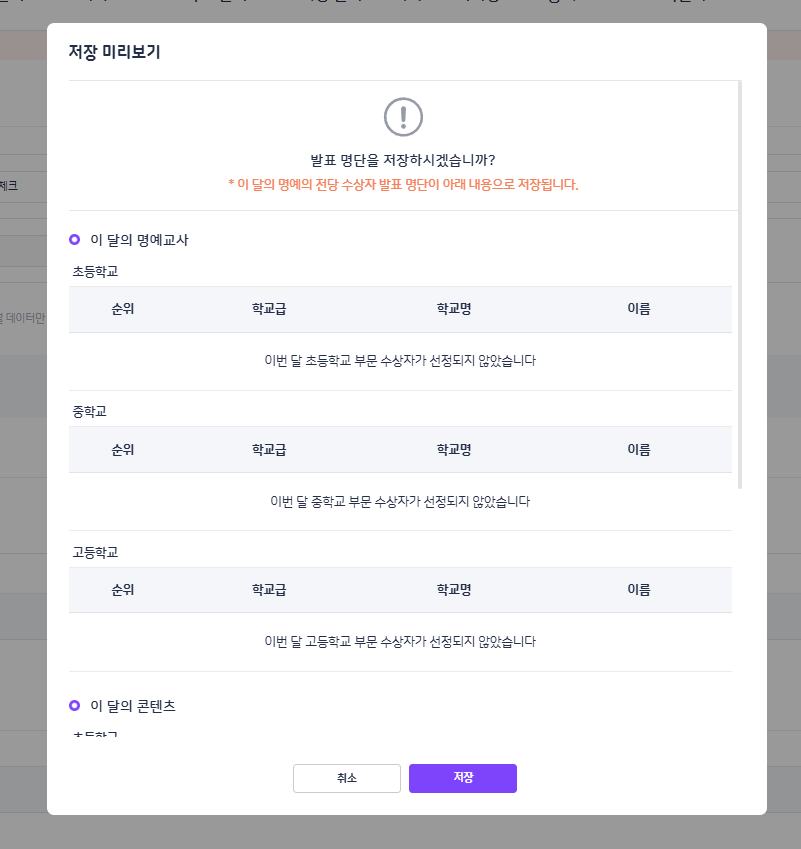This screenshot has width=801, height=849.
Task: Click the 순위 header in the 초등학교 table
Action: point(123,309)
